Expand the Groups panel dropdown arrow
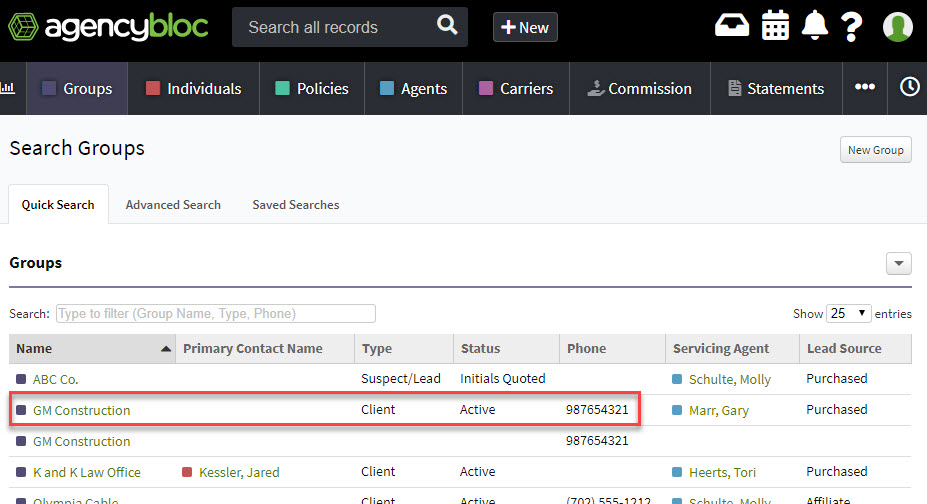This screenshot has width=927, height=504. (x=899, y=264)
